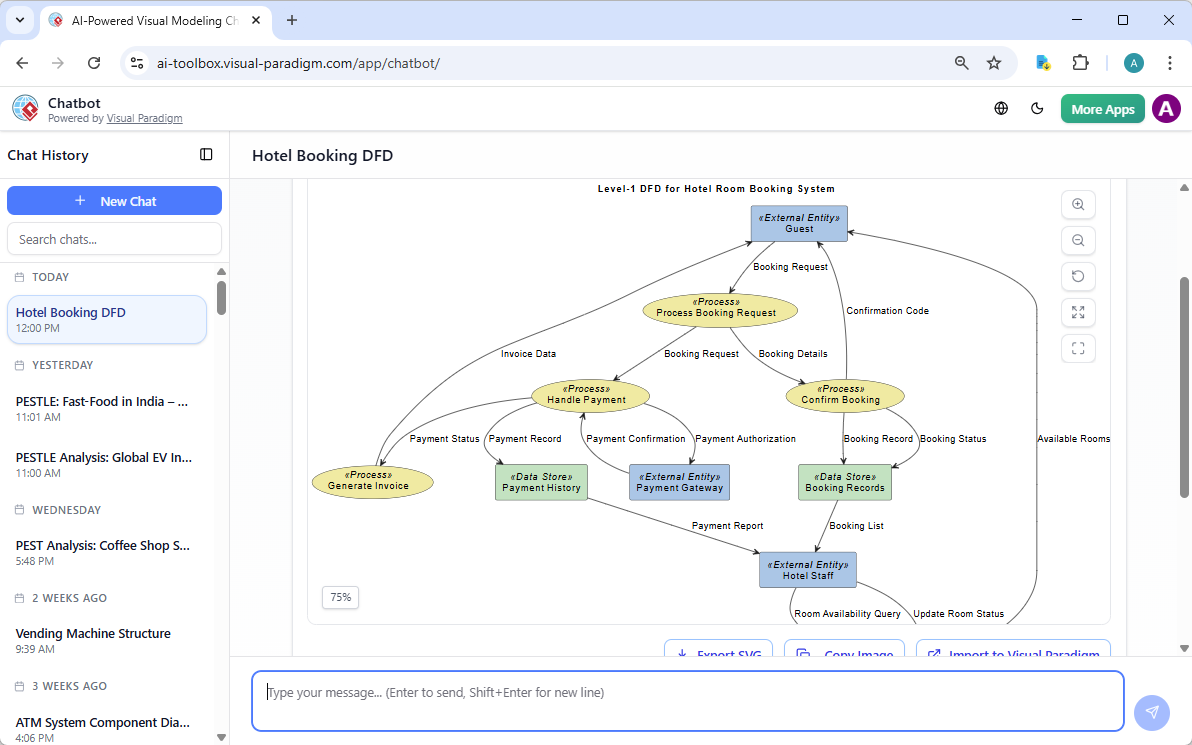Open the Google Translate icon in address bar
1192x745 pixels.
1043,62
